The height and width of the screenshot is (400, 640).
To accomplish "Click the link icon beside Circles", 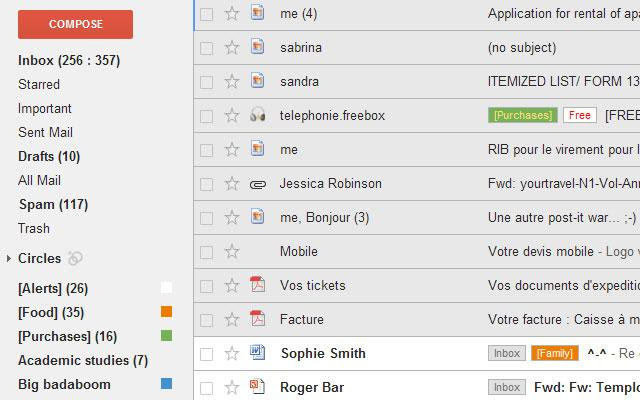I will tap(75, 258).
